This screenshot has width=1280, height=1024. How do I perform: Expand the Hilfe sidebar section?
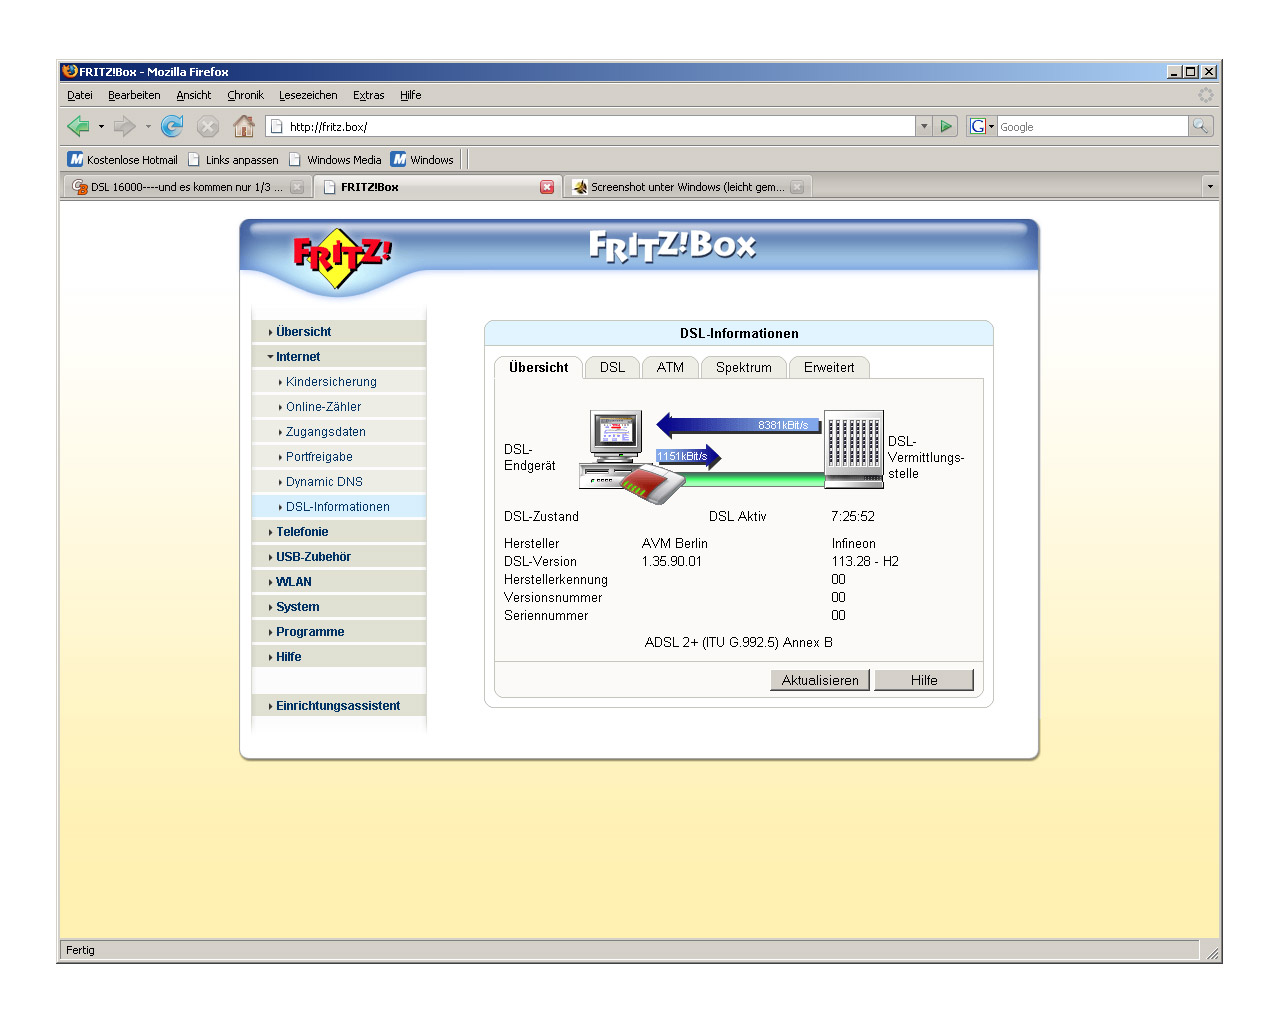click(x=339, y=657)
